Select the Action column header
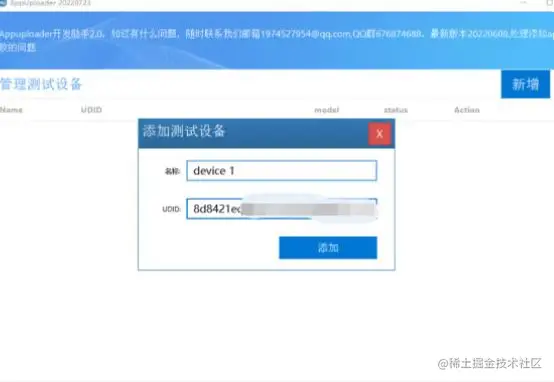 pos(467,110)
